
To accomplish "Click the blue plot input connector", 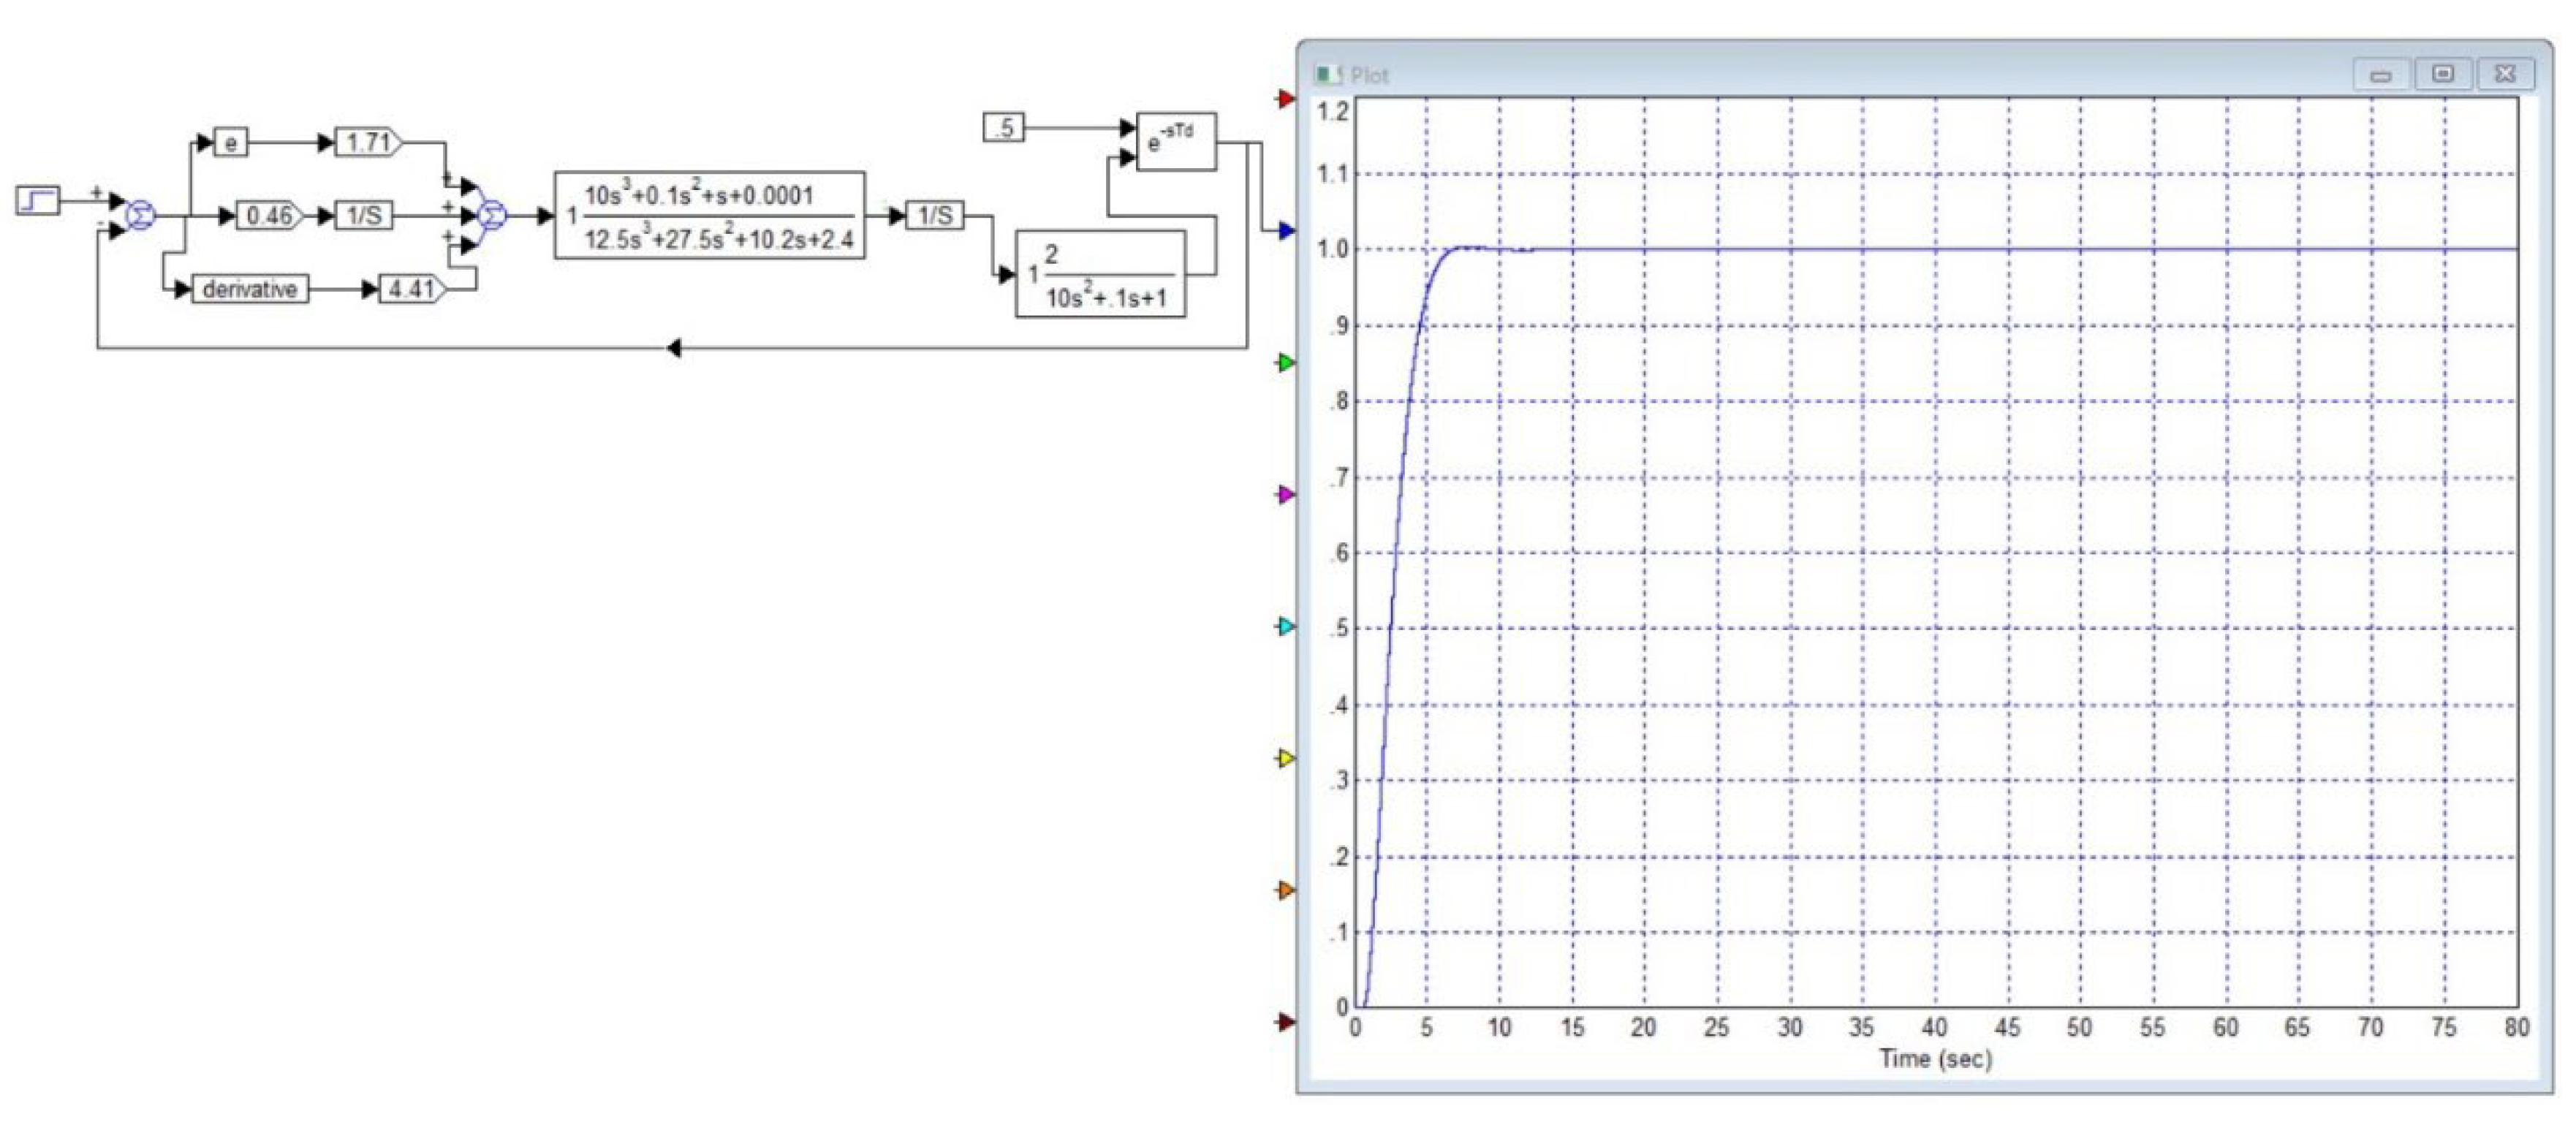I will tap(1286, 231).
